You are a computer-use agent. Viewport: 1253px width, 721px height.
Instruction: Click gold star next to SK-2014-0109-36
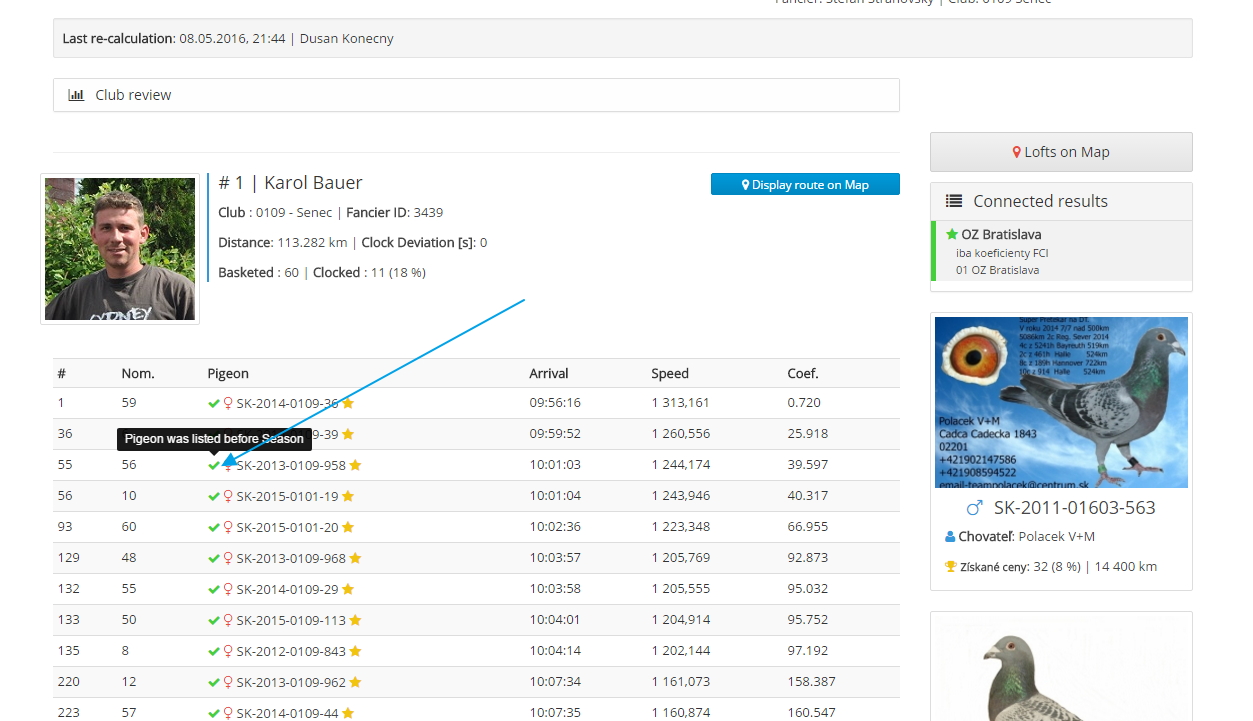click(x=348, y=403)
